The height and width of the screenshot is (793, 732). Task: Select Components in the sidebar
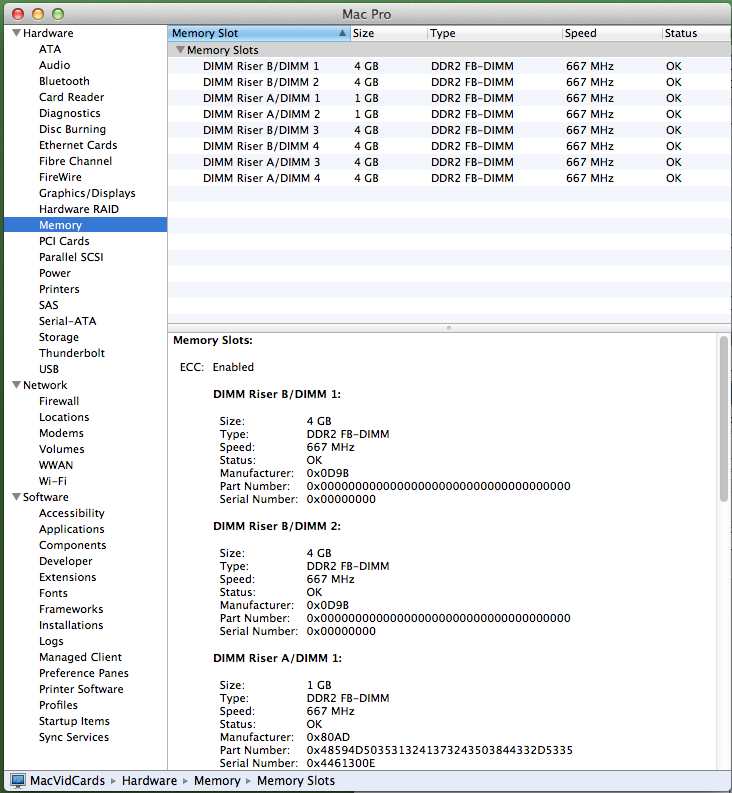point(73,545)
